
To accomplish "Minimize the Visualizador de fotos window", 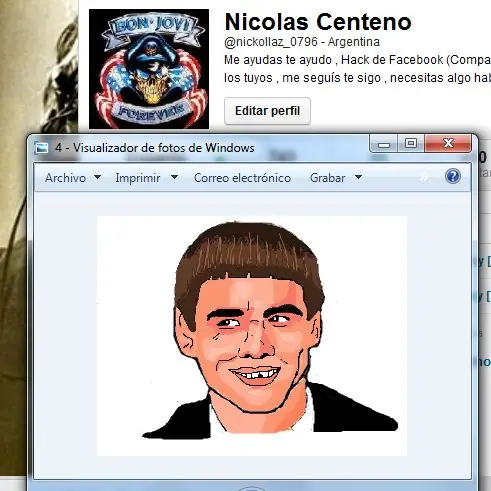I will tap(384, 144).
